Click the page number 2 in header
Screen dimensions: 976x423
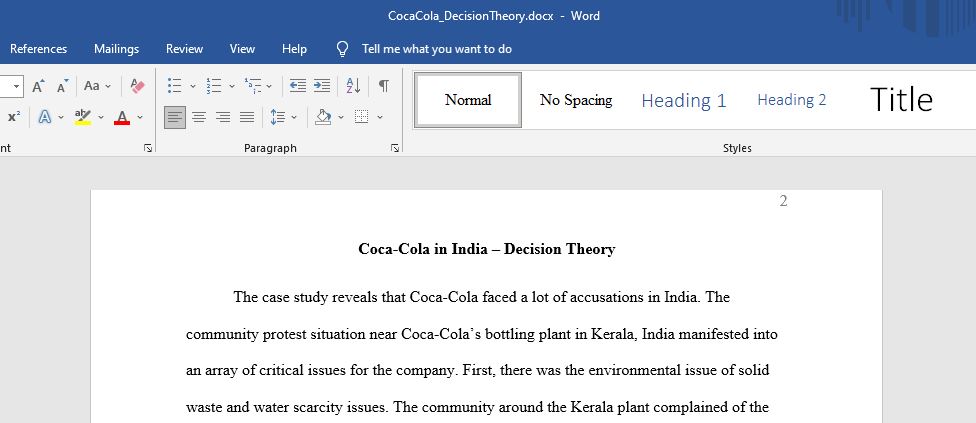click(x=784, y=201)
